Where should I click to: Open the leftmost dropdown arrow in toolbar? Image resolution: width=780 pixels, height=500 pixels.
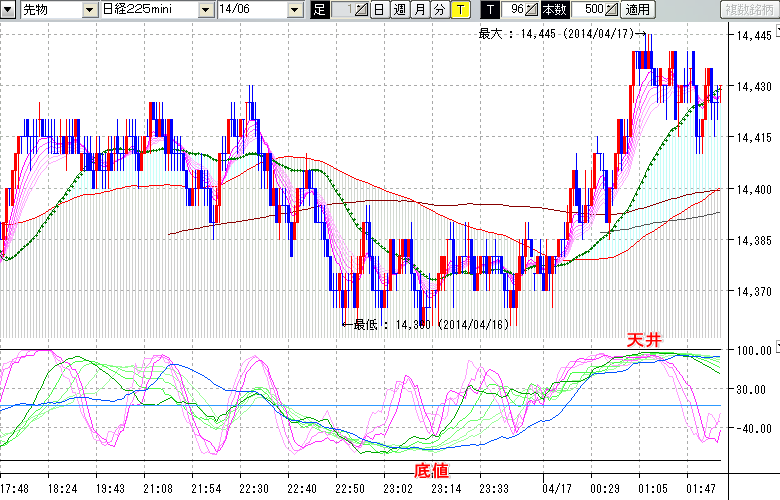[x=9, y=10]
